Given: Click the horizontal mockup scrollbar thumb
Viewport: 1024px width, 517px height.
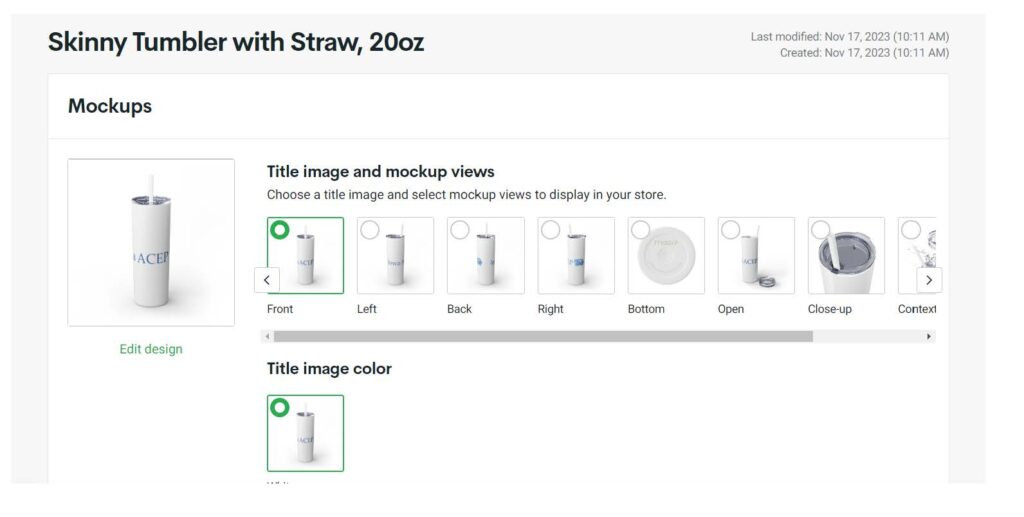Looking at the screenshot, I should tap(543, 337).
